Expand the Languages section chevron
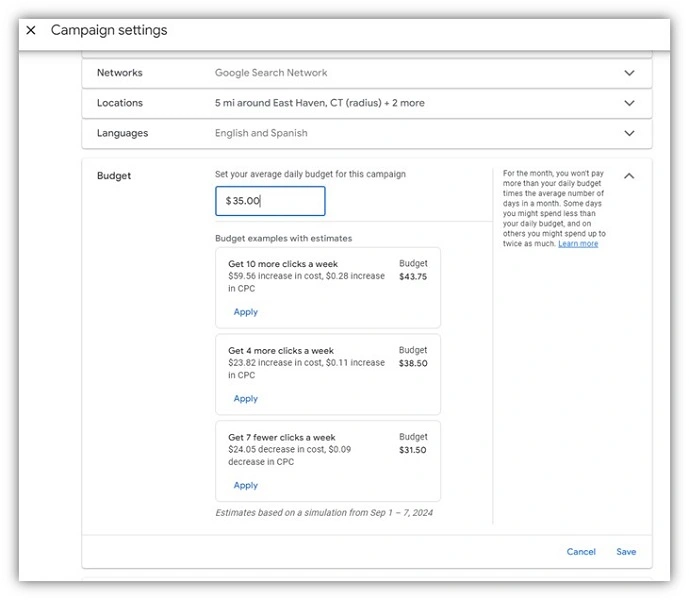Viewport: 689px width, 600px height. 629,133
